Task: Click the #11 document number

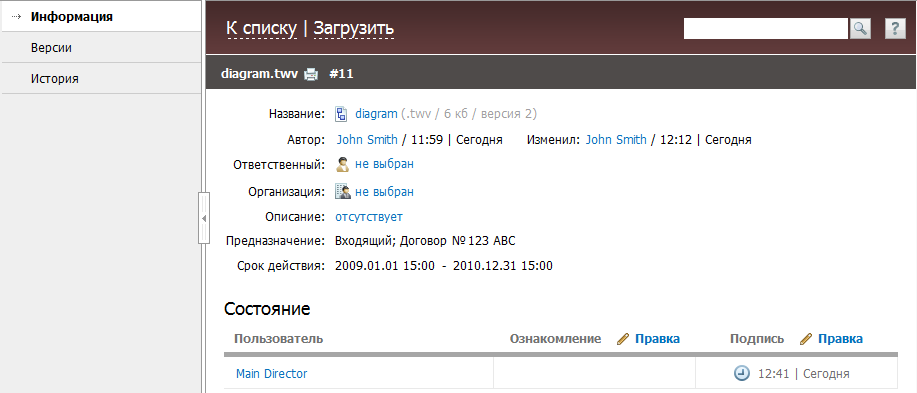Action: coord(342,74)
